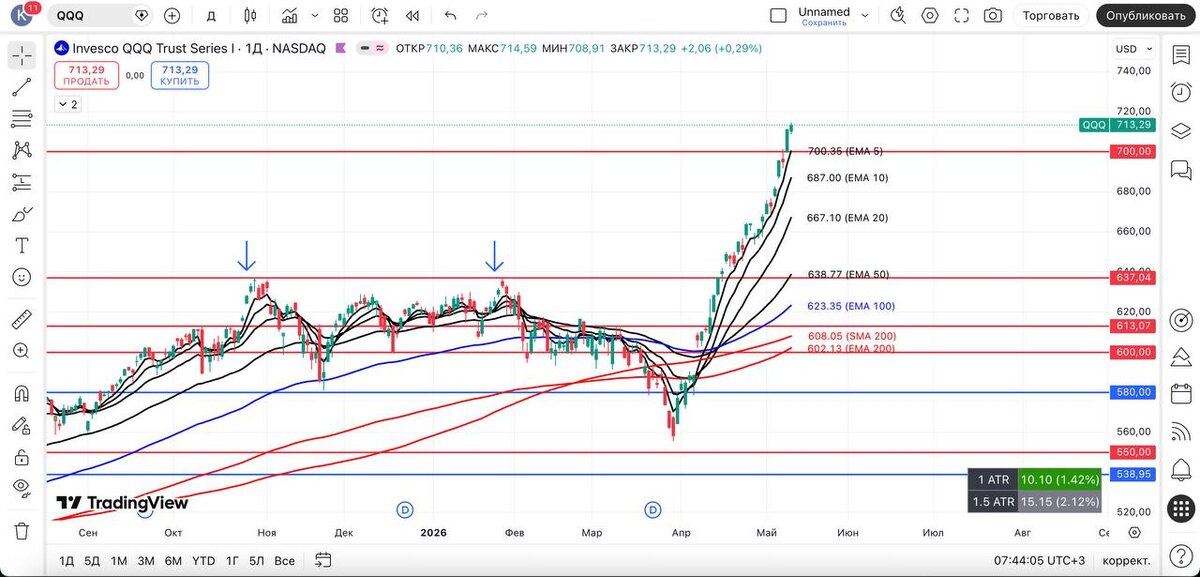
Task: Select the trend line drawing tool
Action: (x=21, y=87)
